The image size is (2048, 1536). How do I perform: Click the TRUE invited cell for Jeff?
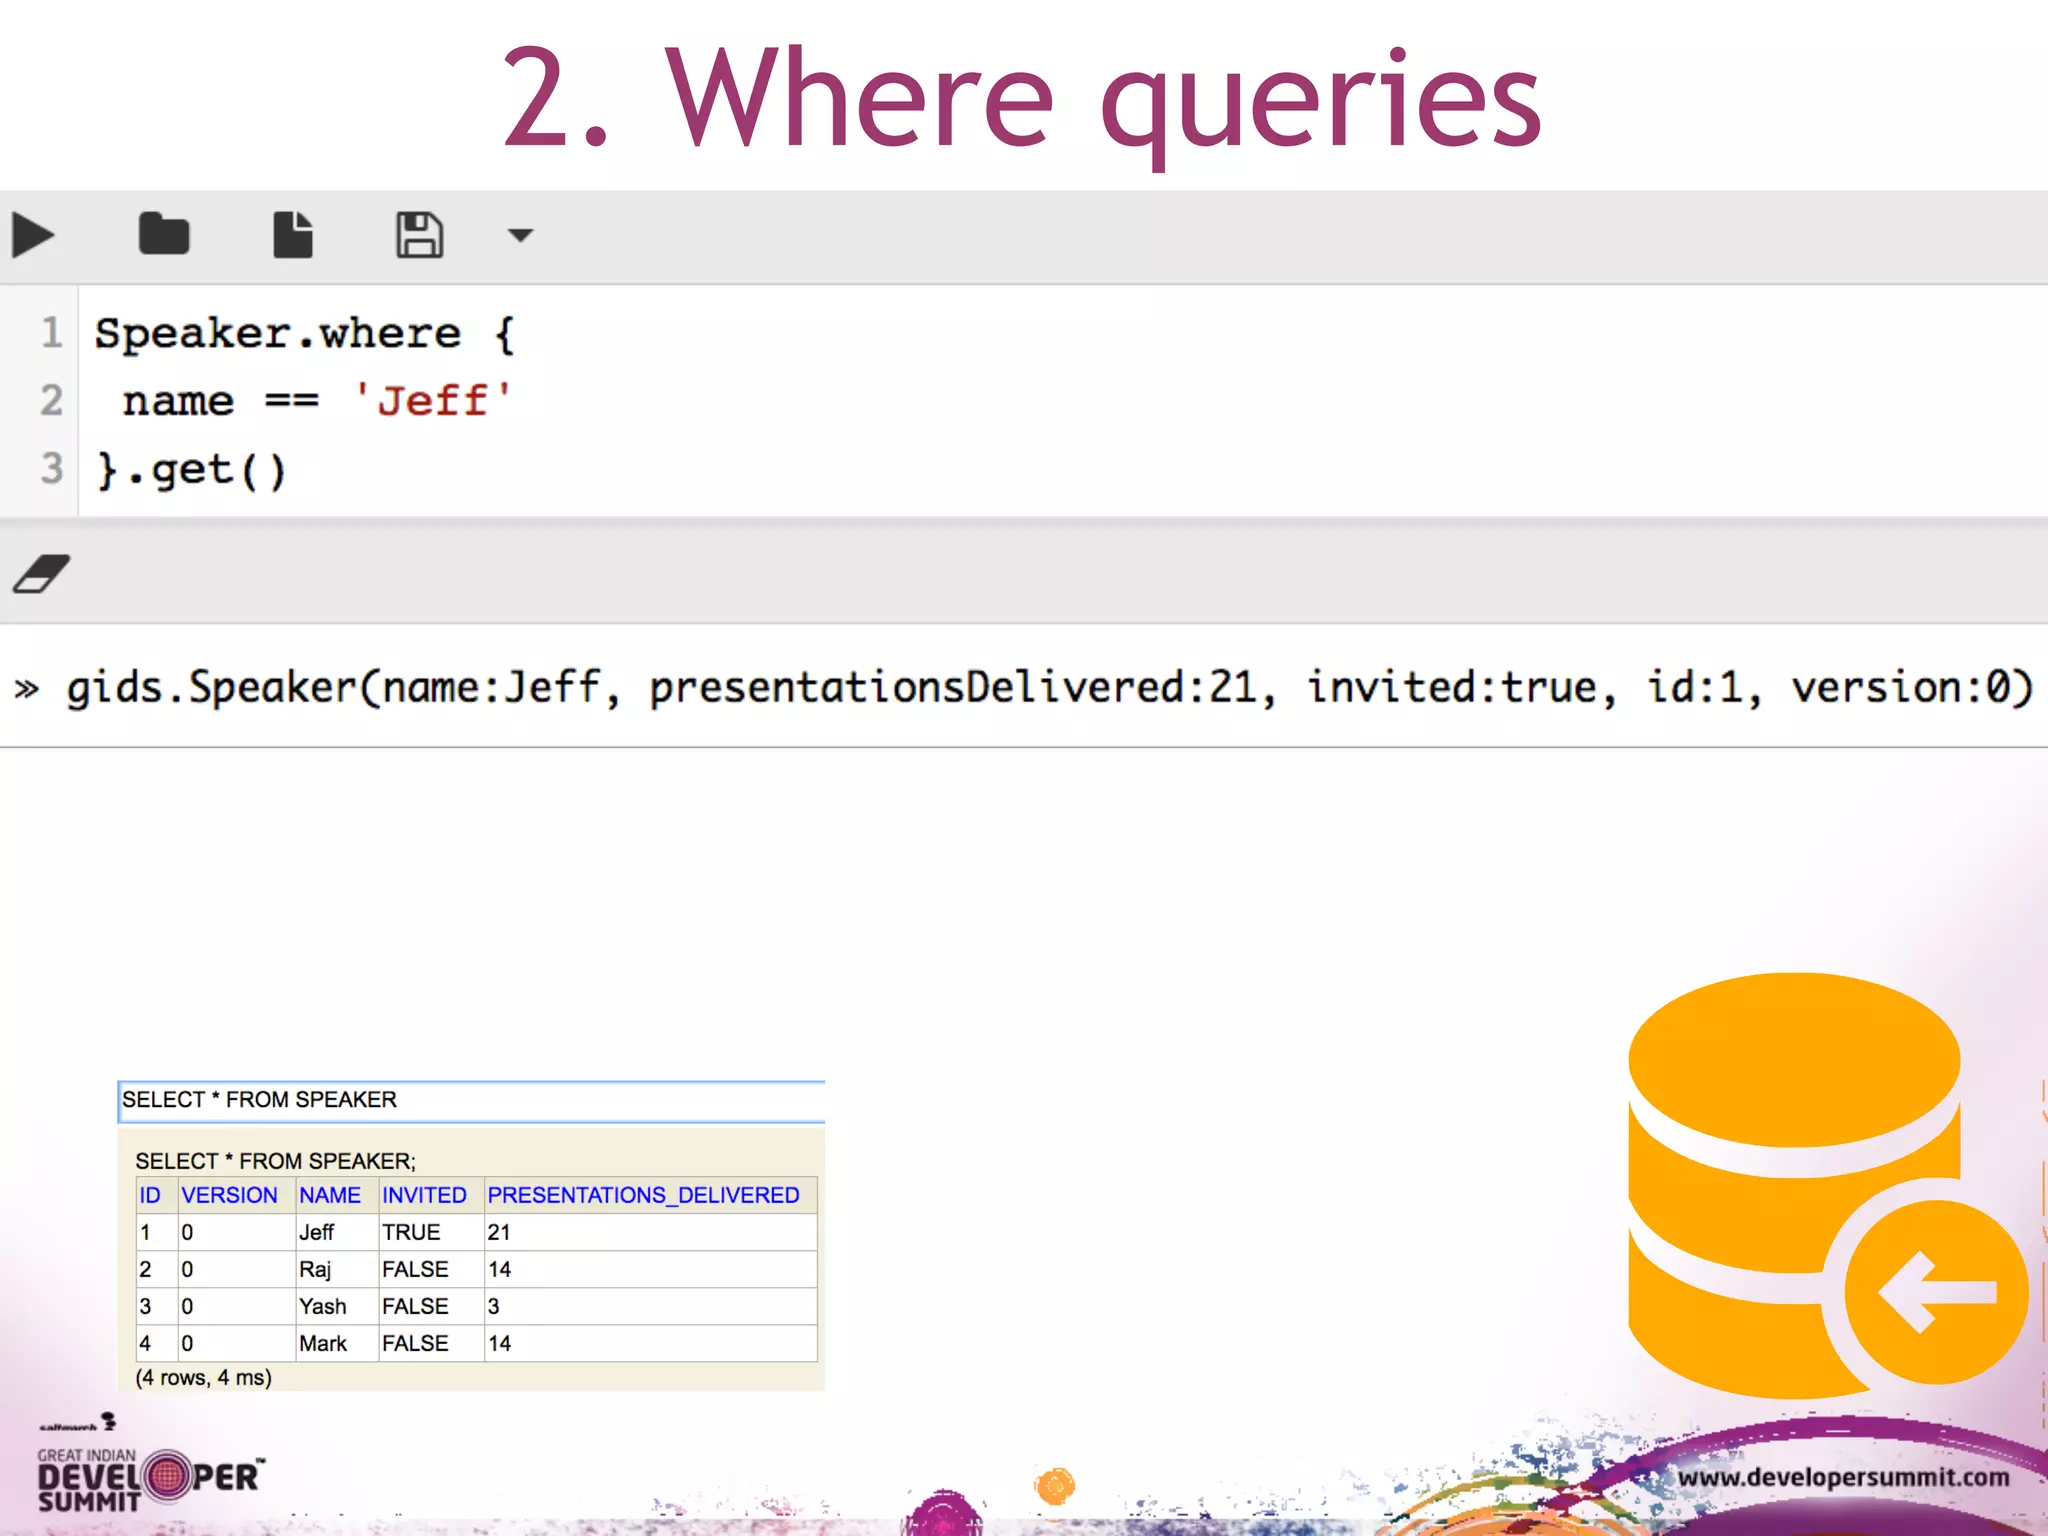pos(431,1232)
